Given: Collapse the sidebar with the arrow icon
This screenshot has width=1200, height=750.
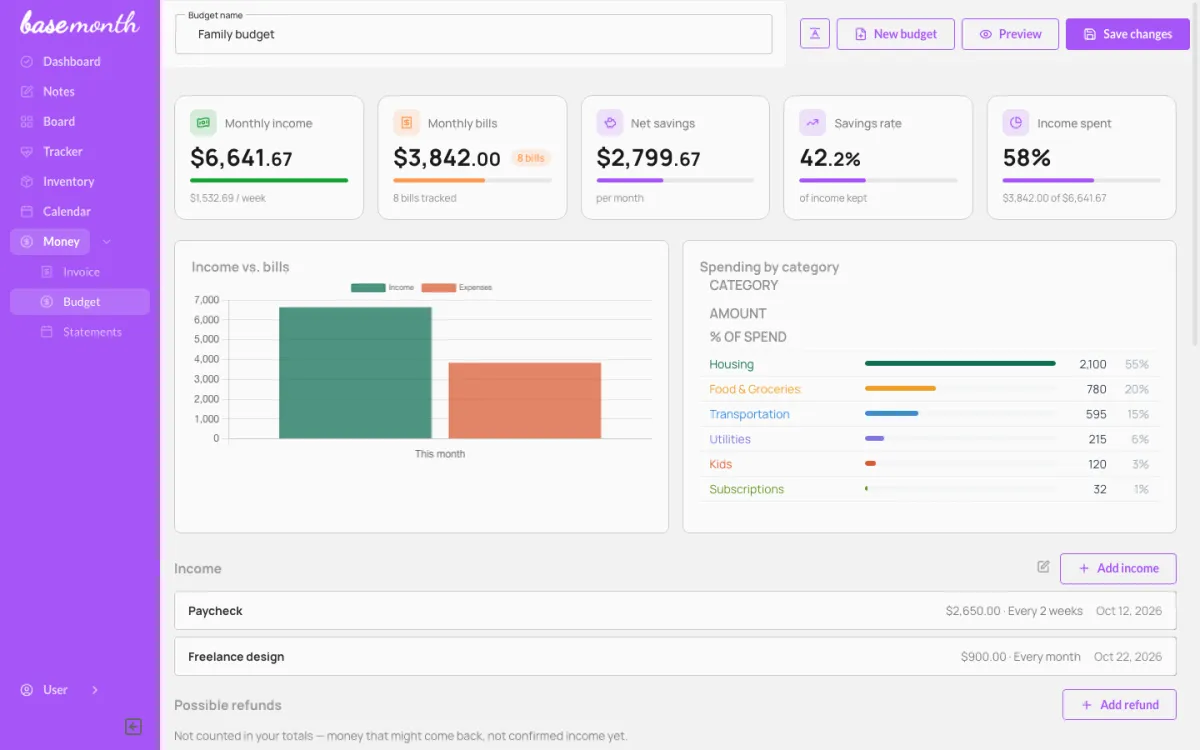Looking at the screenshot, I should coord(133,727).
